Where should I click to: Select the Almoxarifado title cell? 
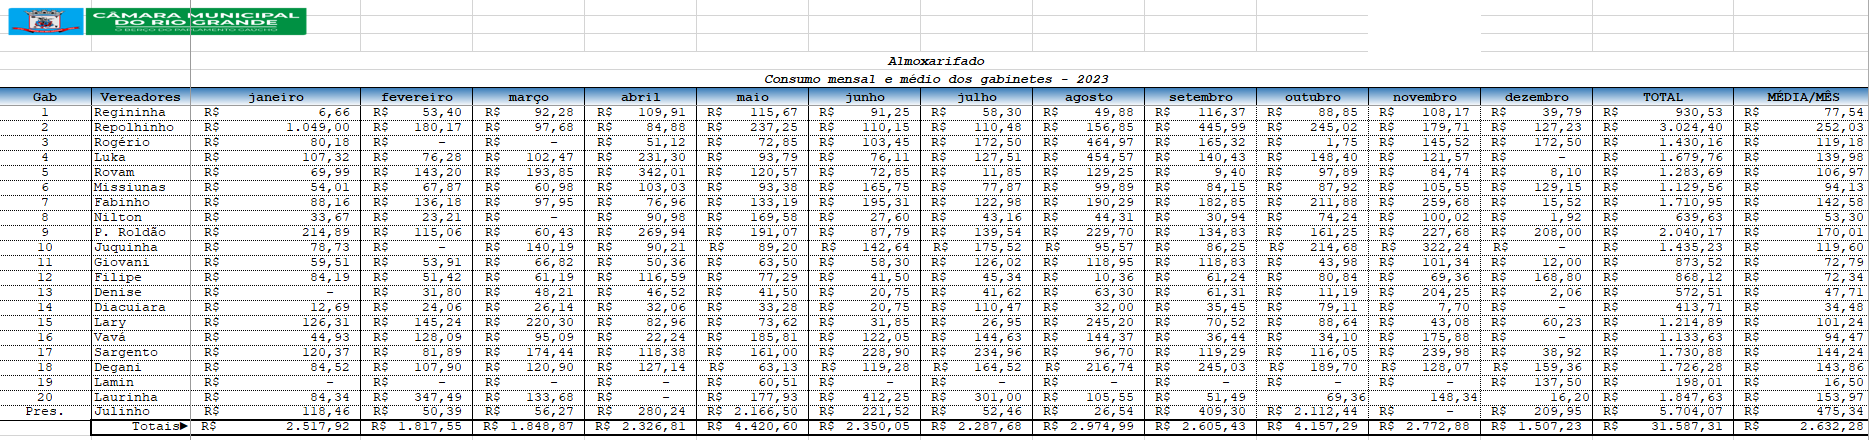[935, 62]
